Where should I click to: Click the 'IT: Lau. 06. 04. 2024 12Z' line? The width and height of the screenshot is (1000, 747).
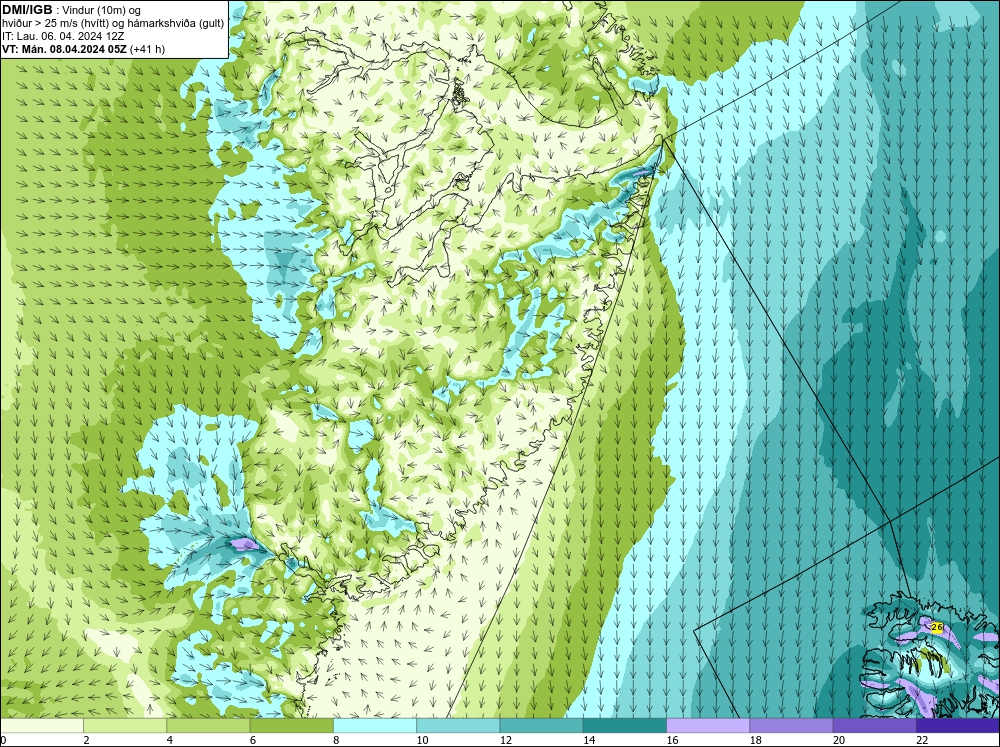click(63, 36)
